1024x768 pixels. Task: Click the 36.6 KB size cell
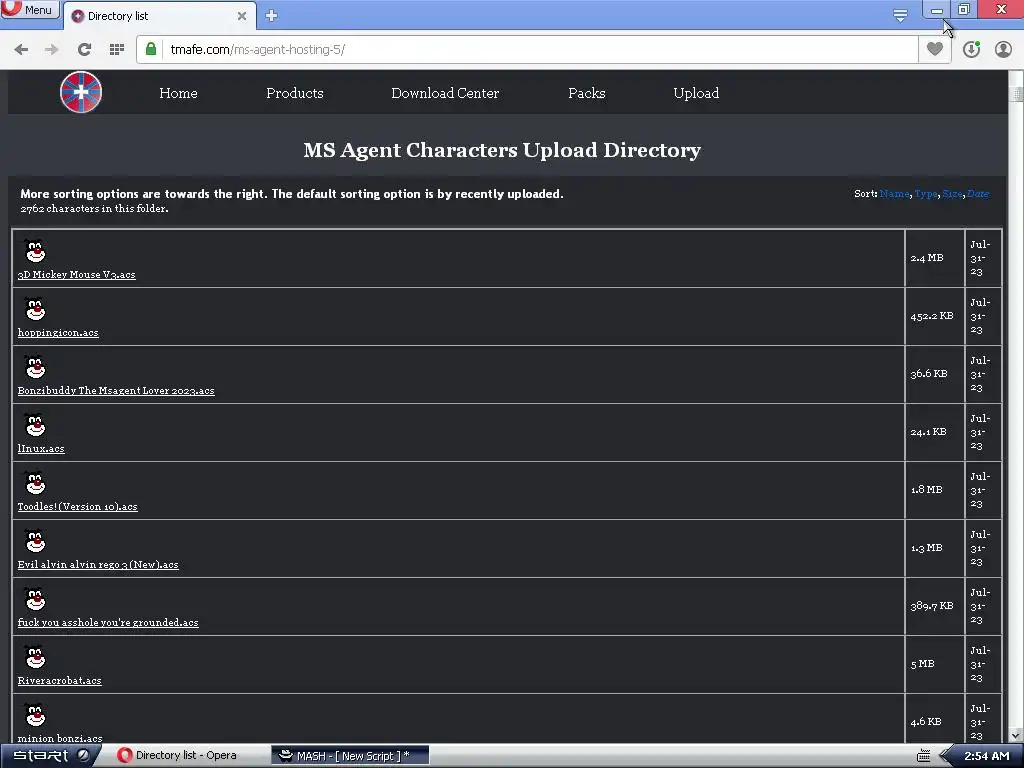[935, 374]
